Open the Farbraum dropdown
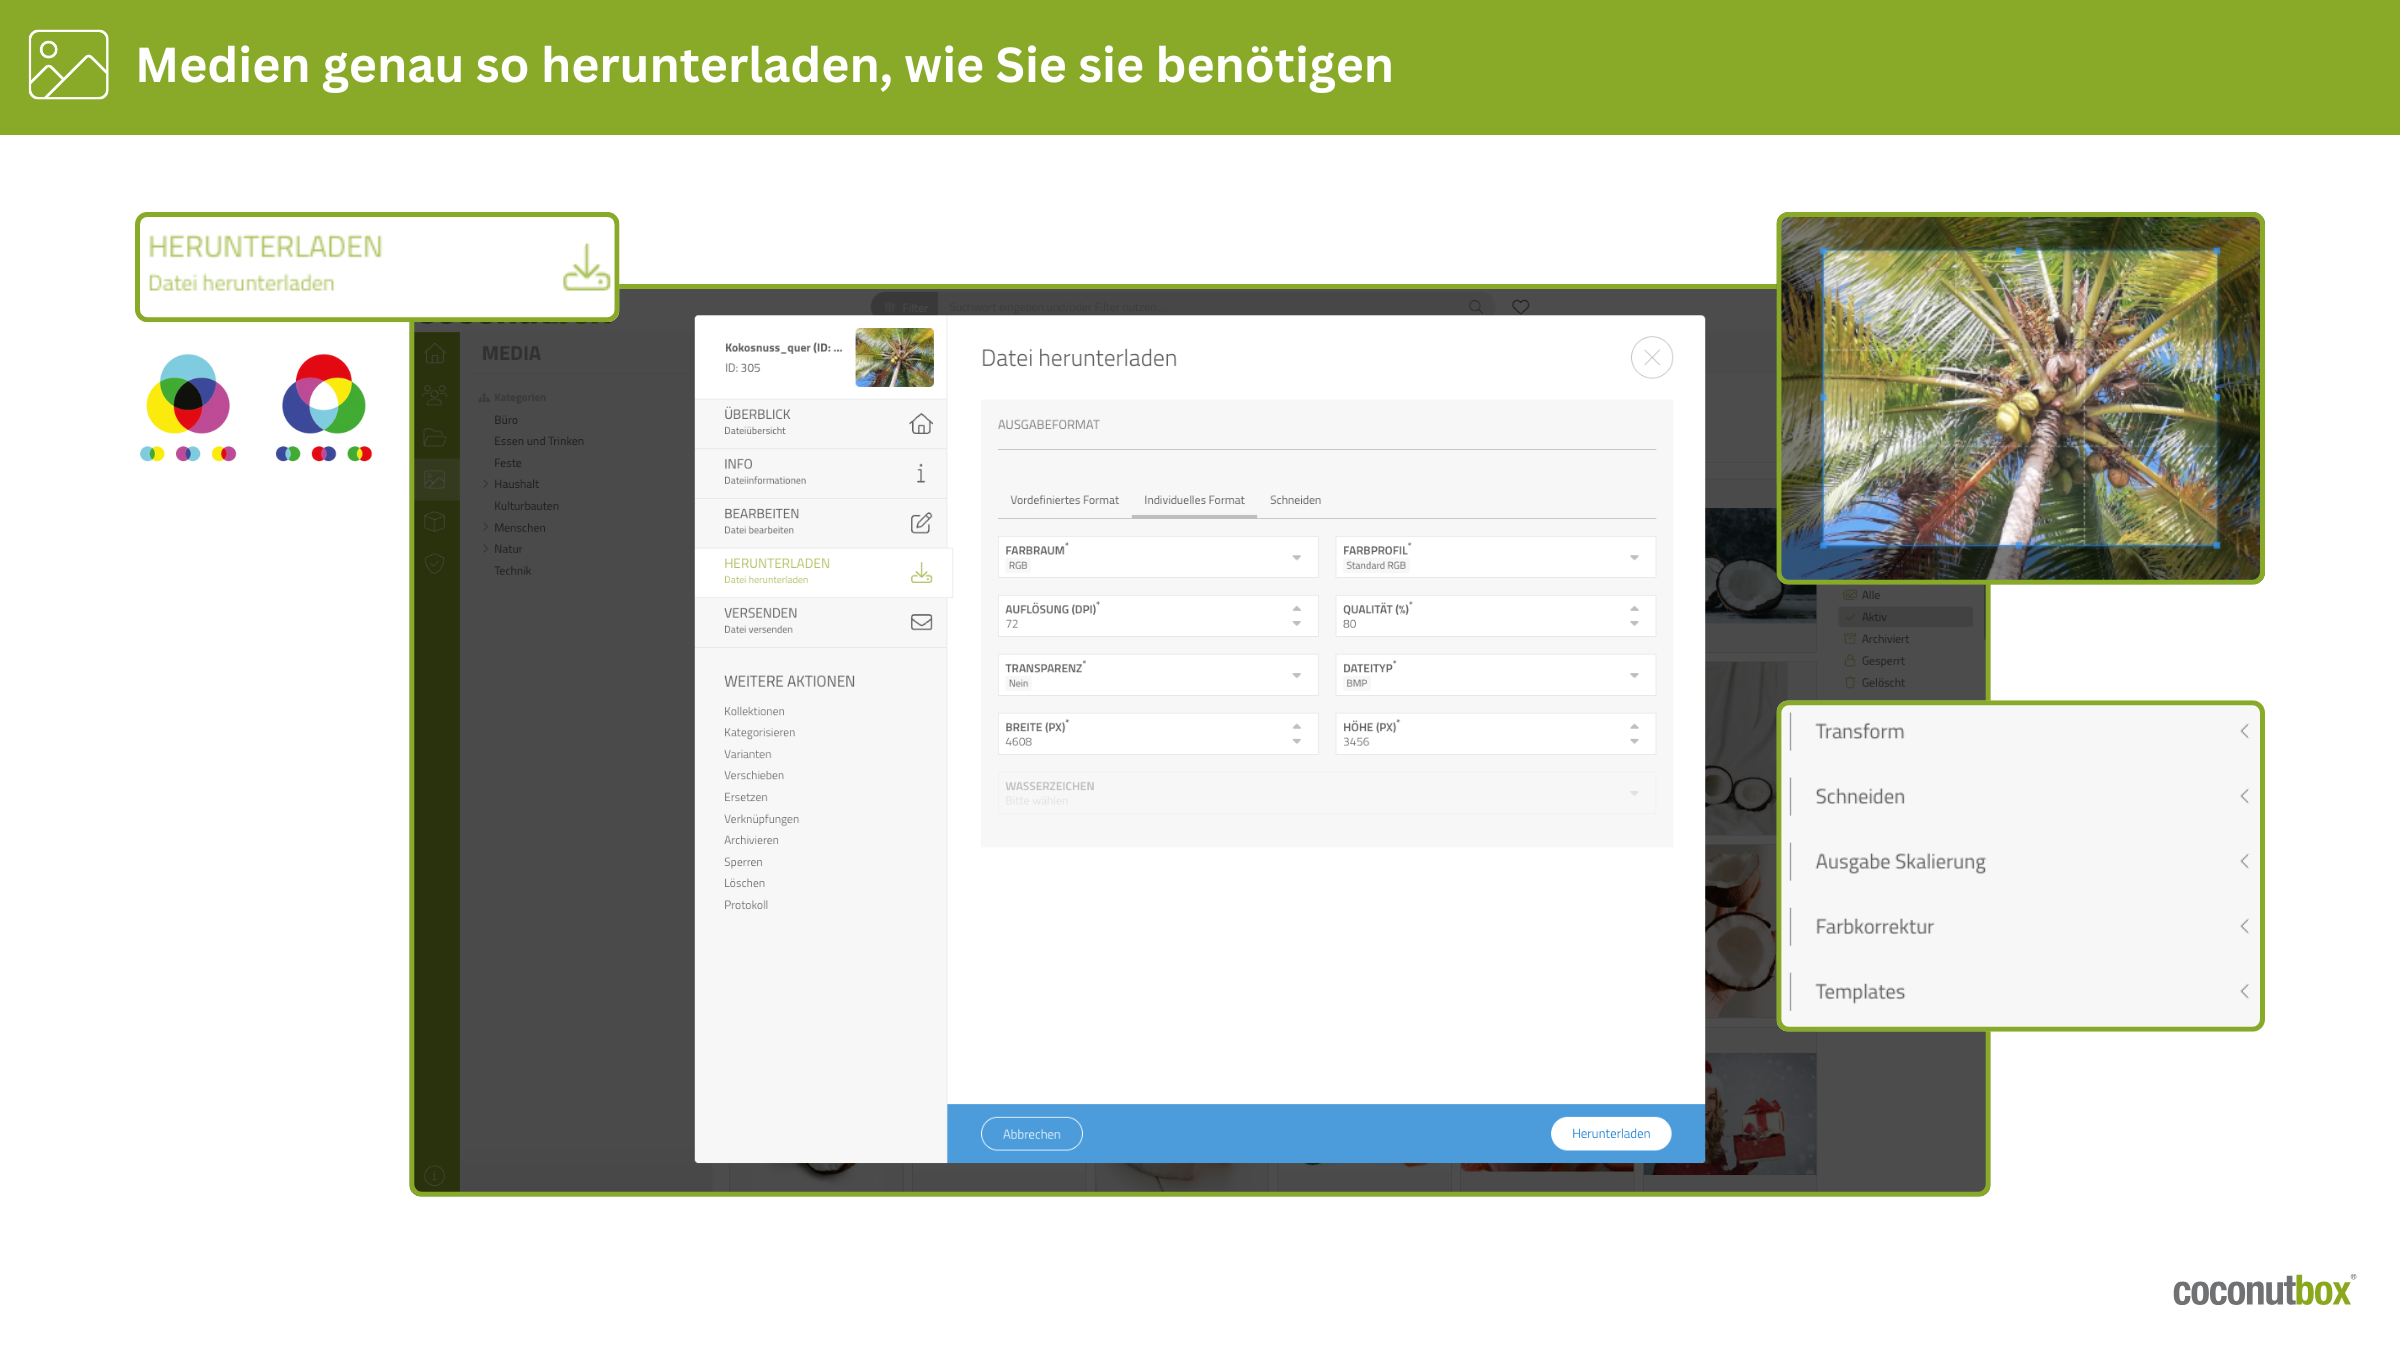Image resolution: width=2400 pixels, height=1350 pixels. [1297, 556]
